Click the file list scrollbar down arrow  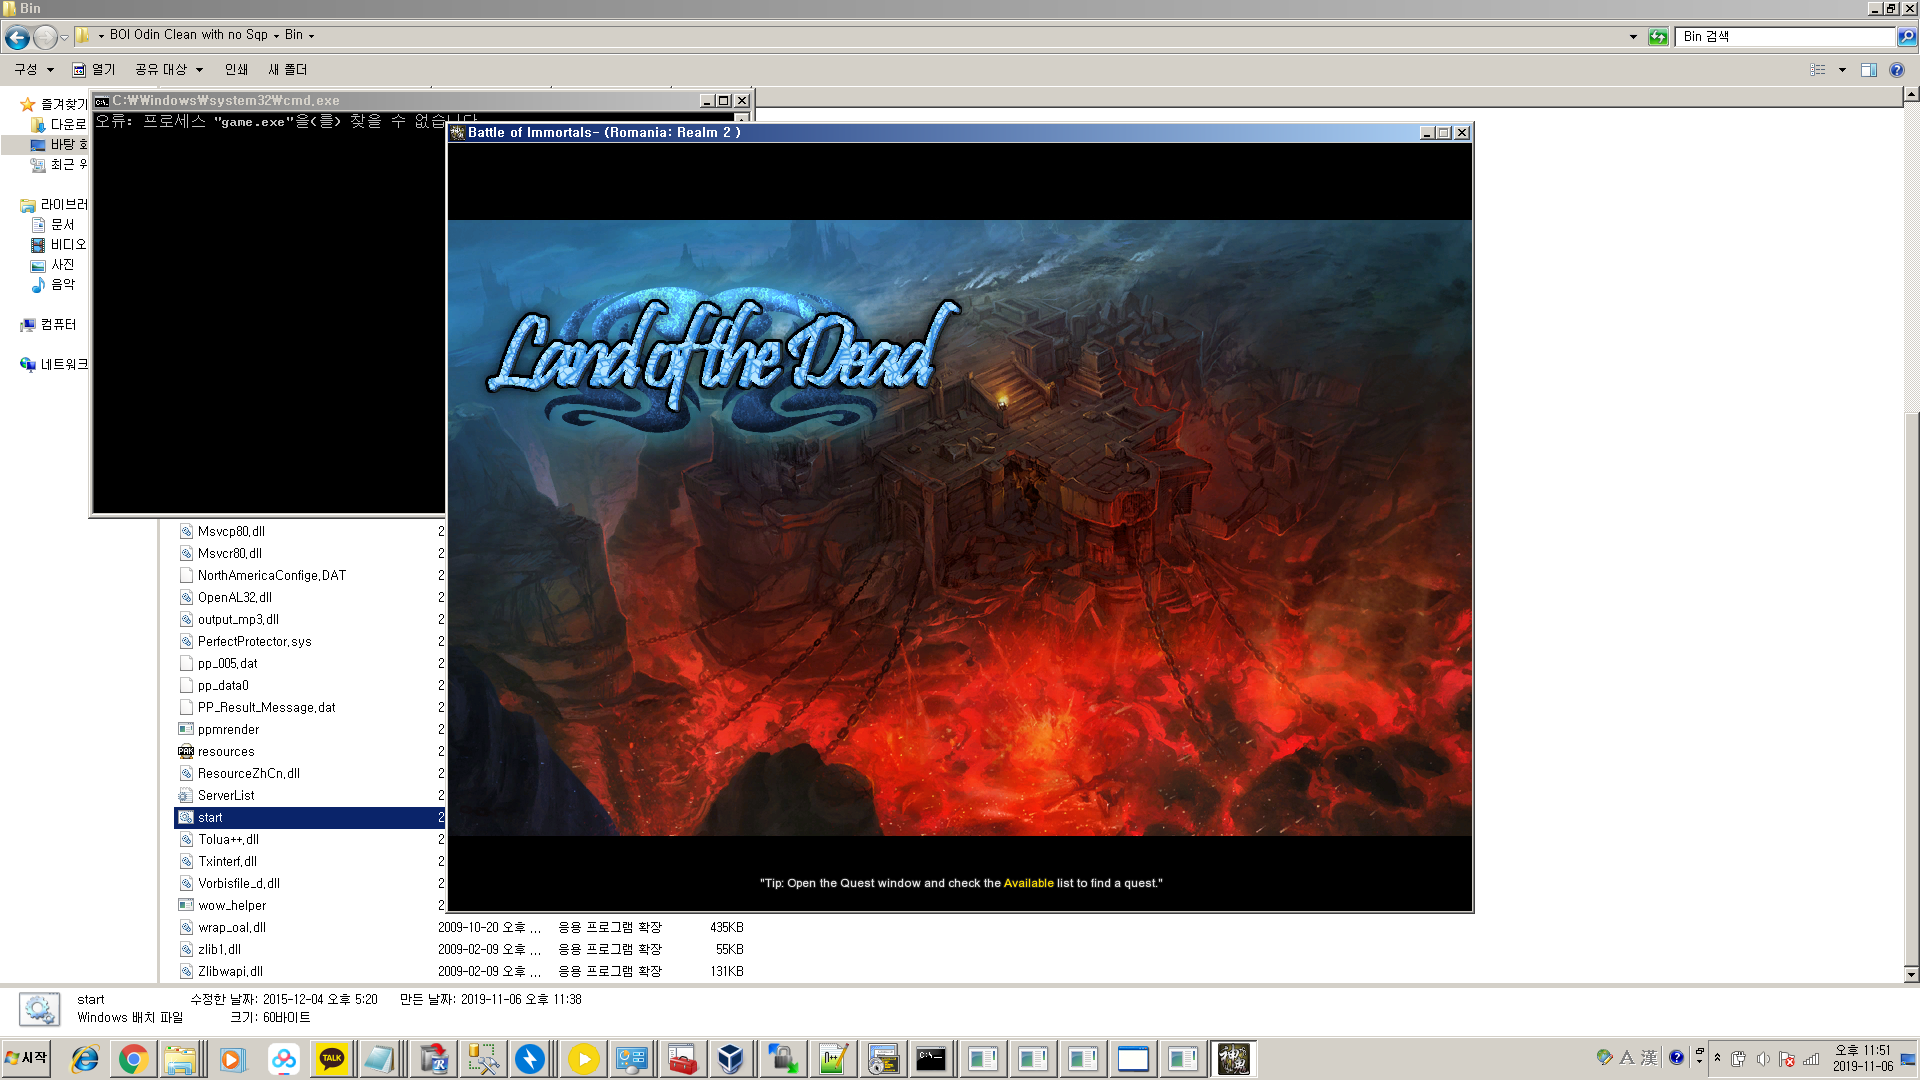[x=1911, y=974]
